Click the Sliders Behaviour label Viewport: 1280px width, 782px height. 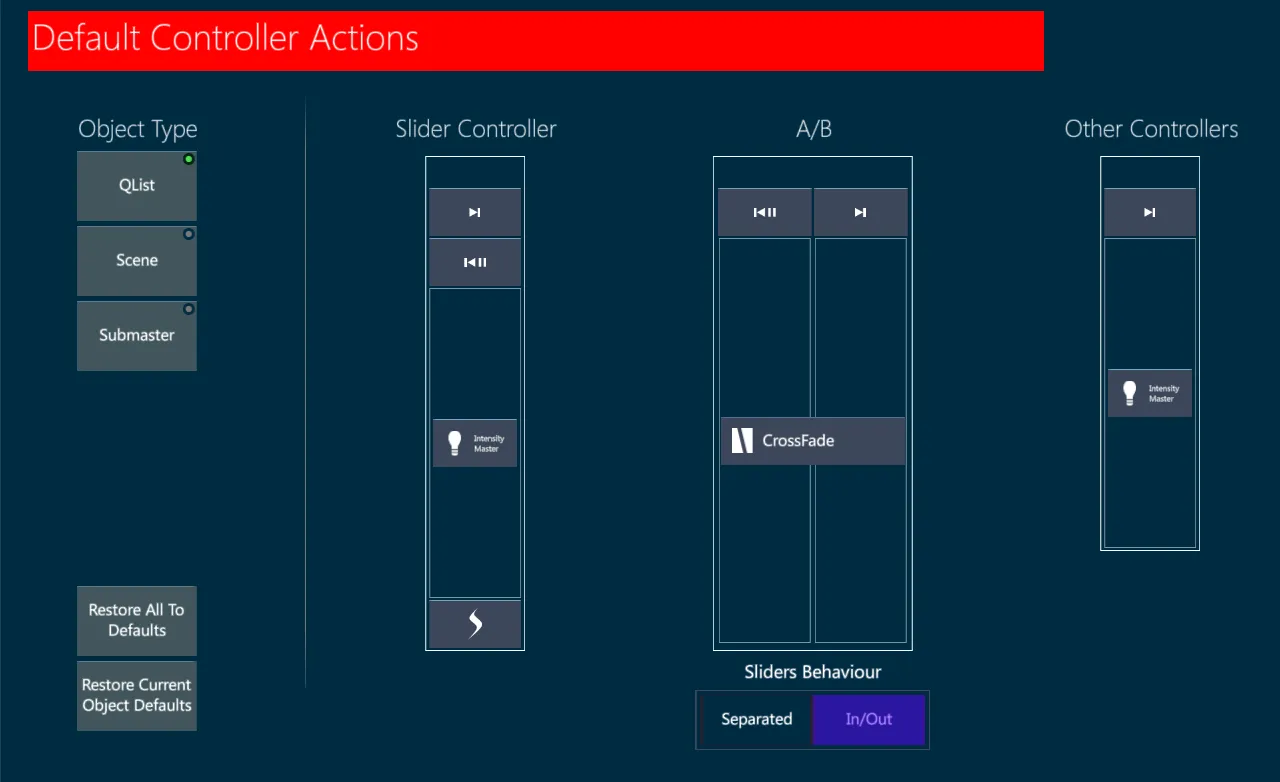tap(813, 672)
